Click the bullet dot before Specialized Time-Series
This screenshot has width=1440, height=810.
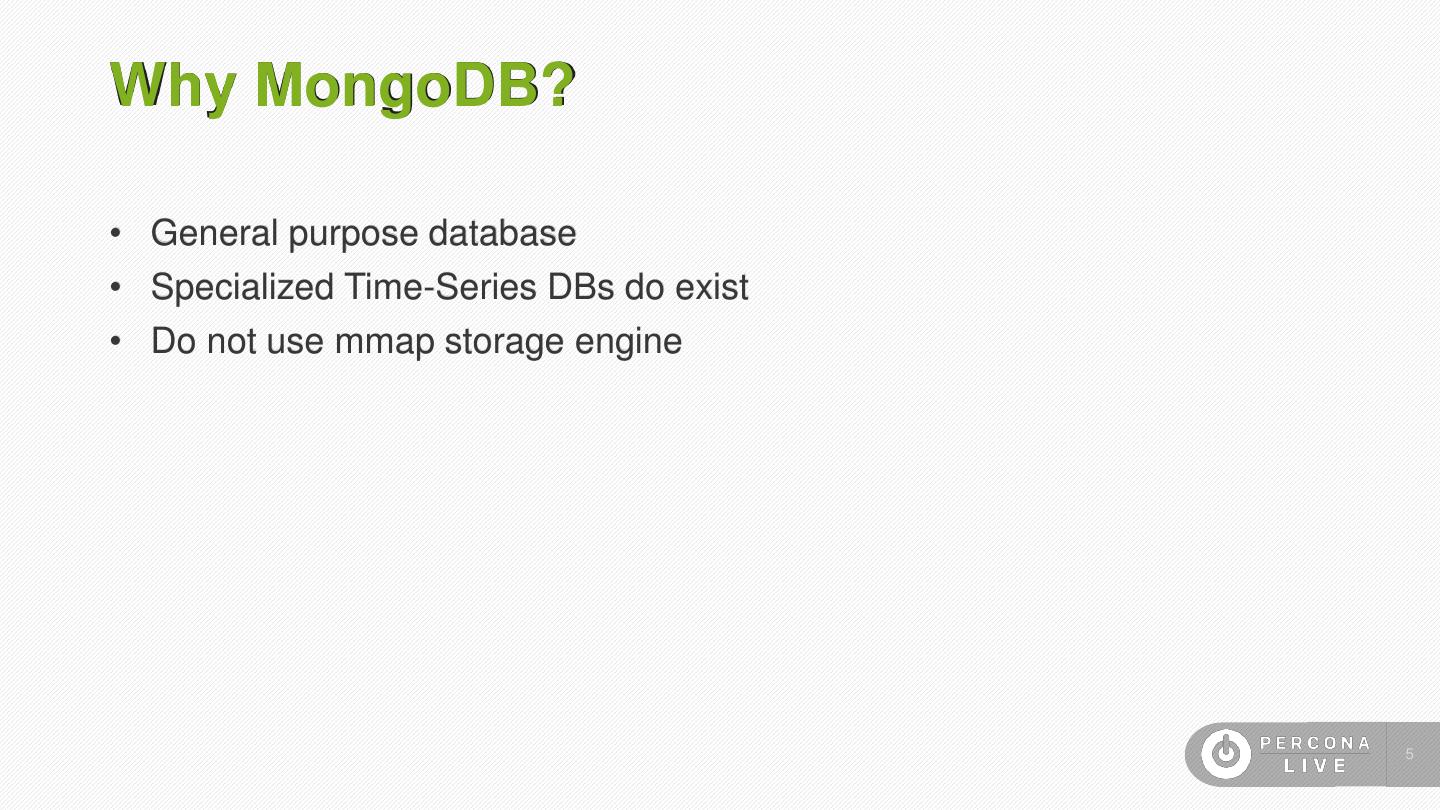[117, 288]
